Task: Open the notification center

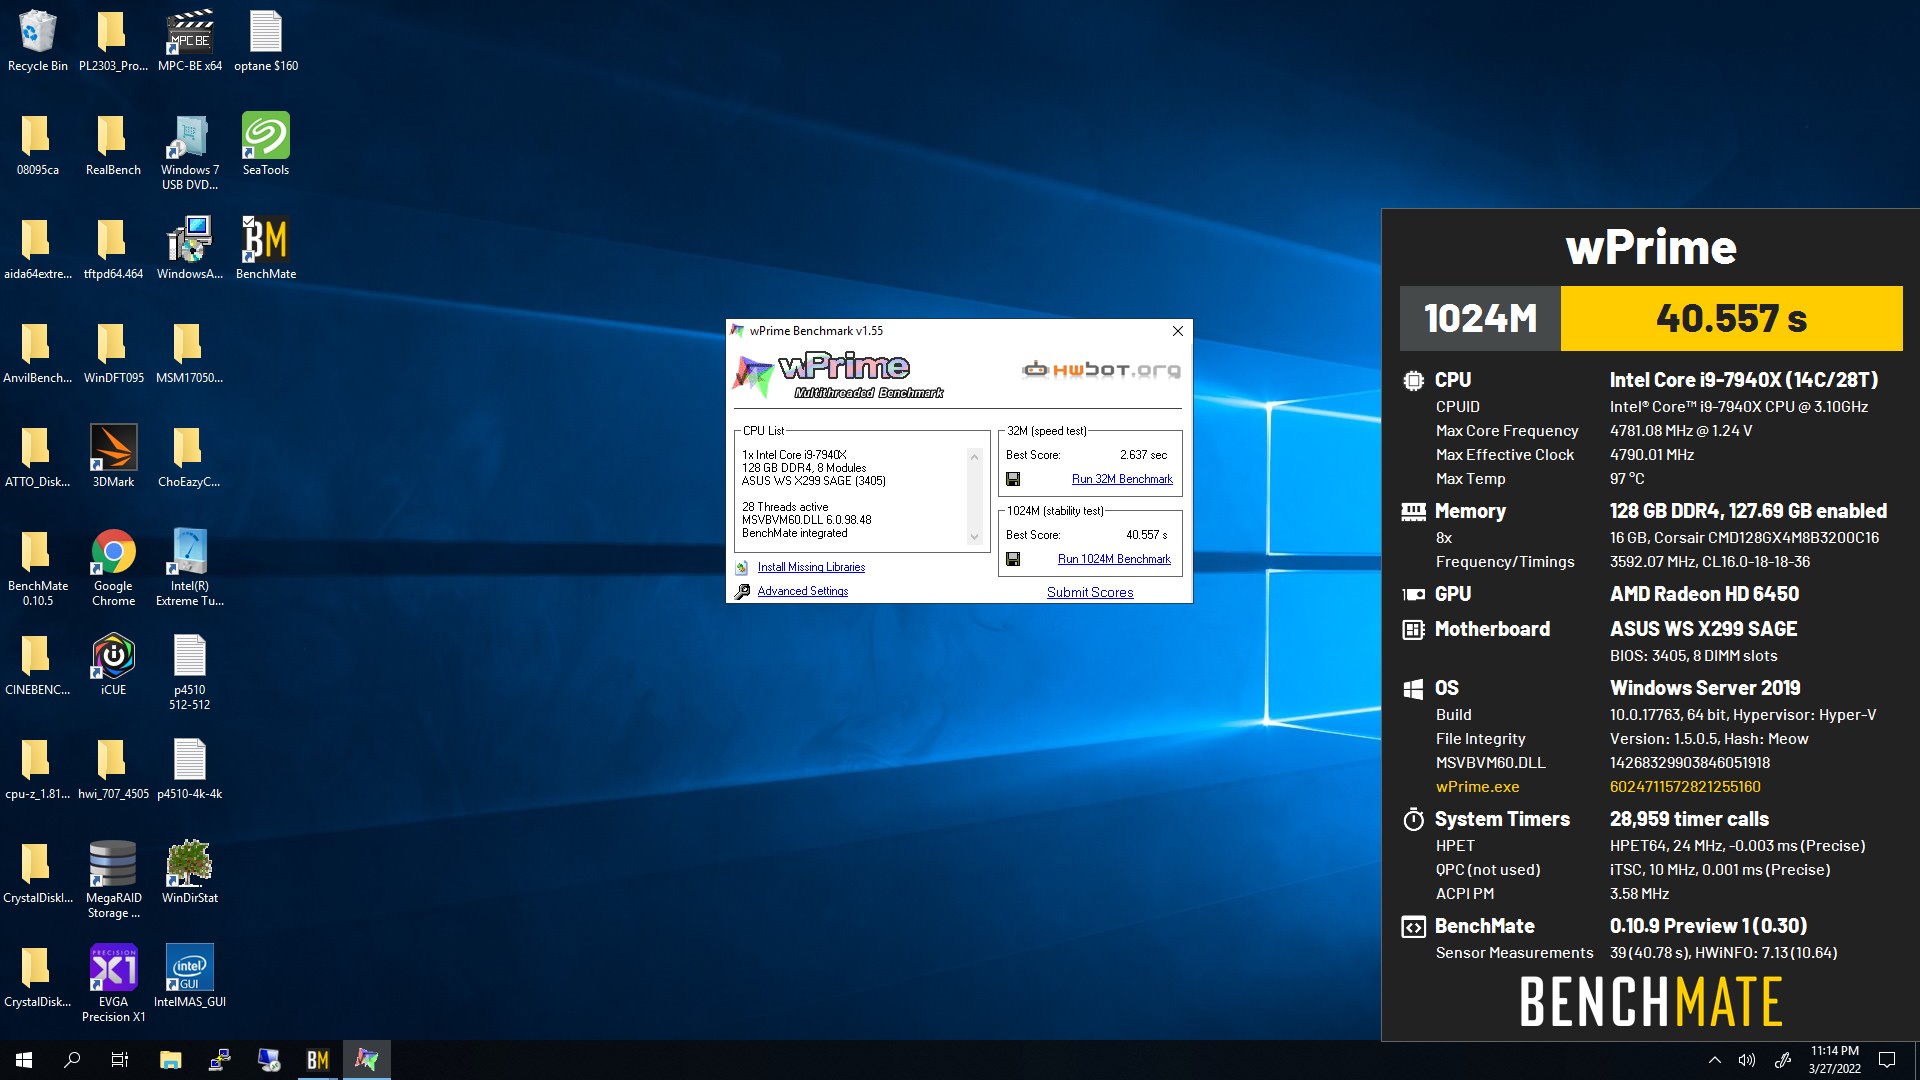Action: coord(1887,1060)
